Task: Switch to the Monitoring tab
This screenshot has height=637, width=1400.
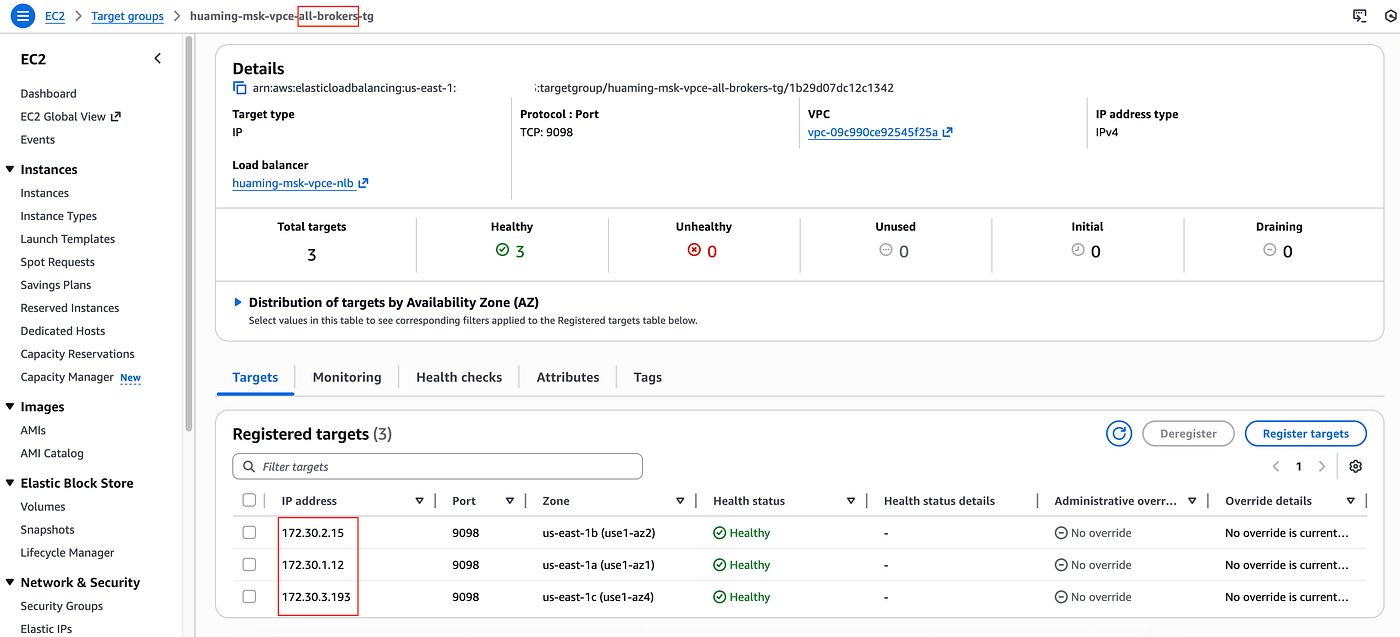Action: pyautogui.click(x=347, y=377)
